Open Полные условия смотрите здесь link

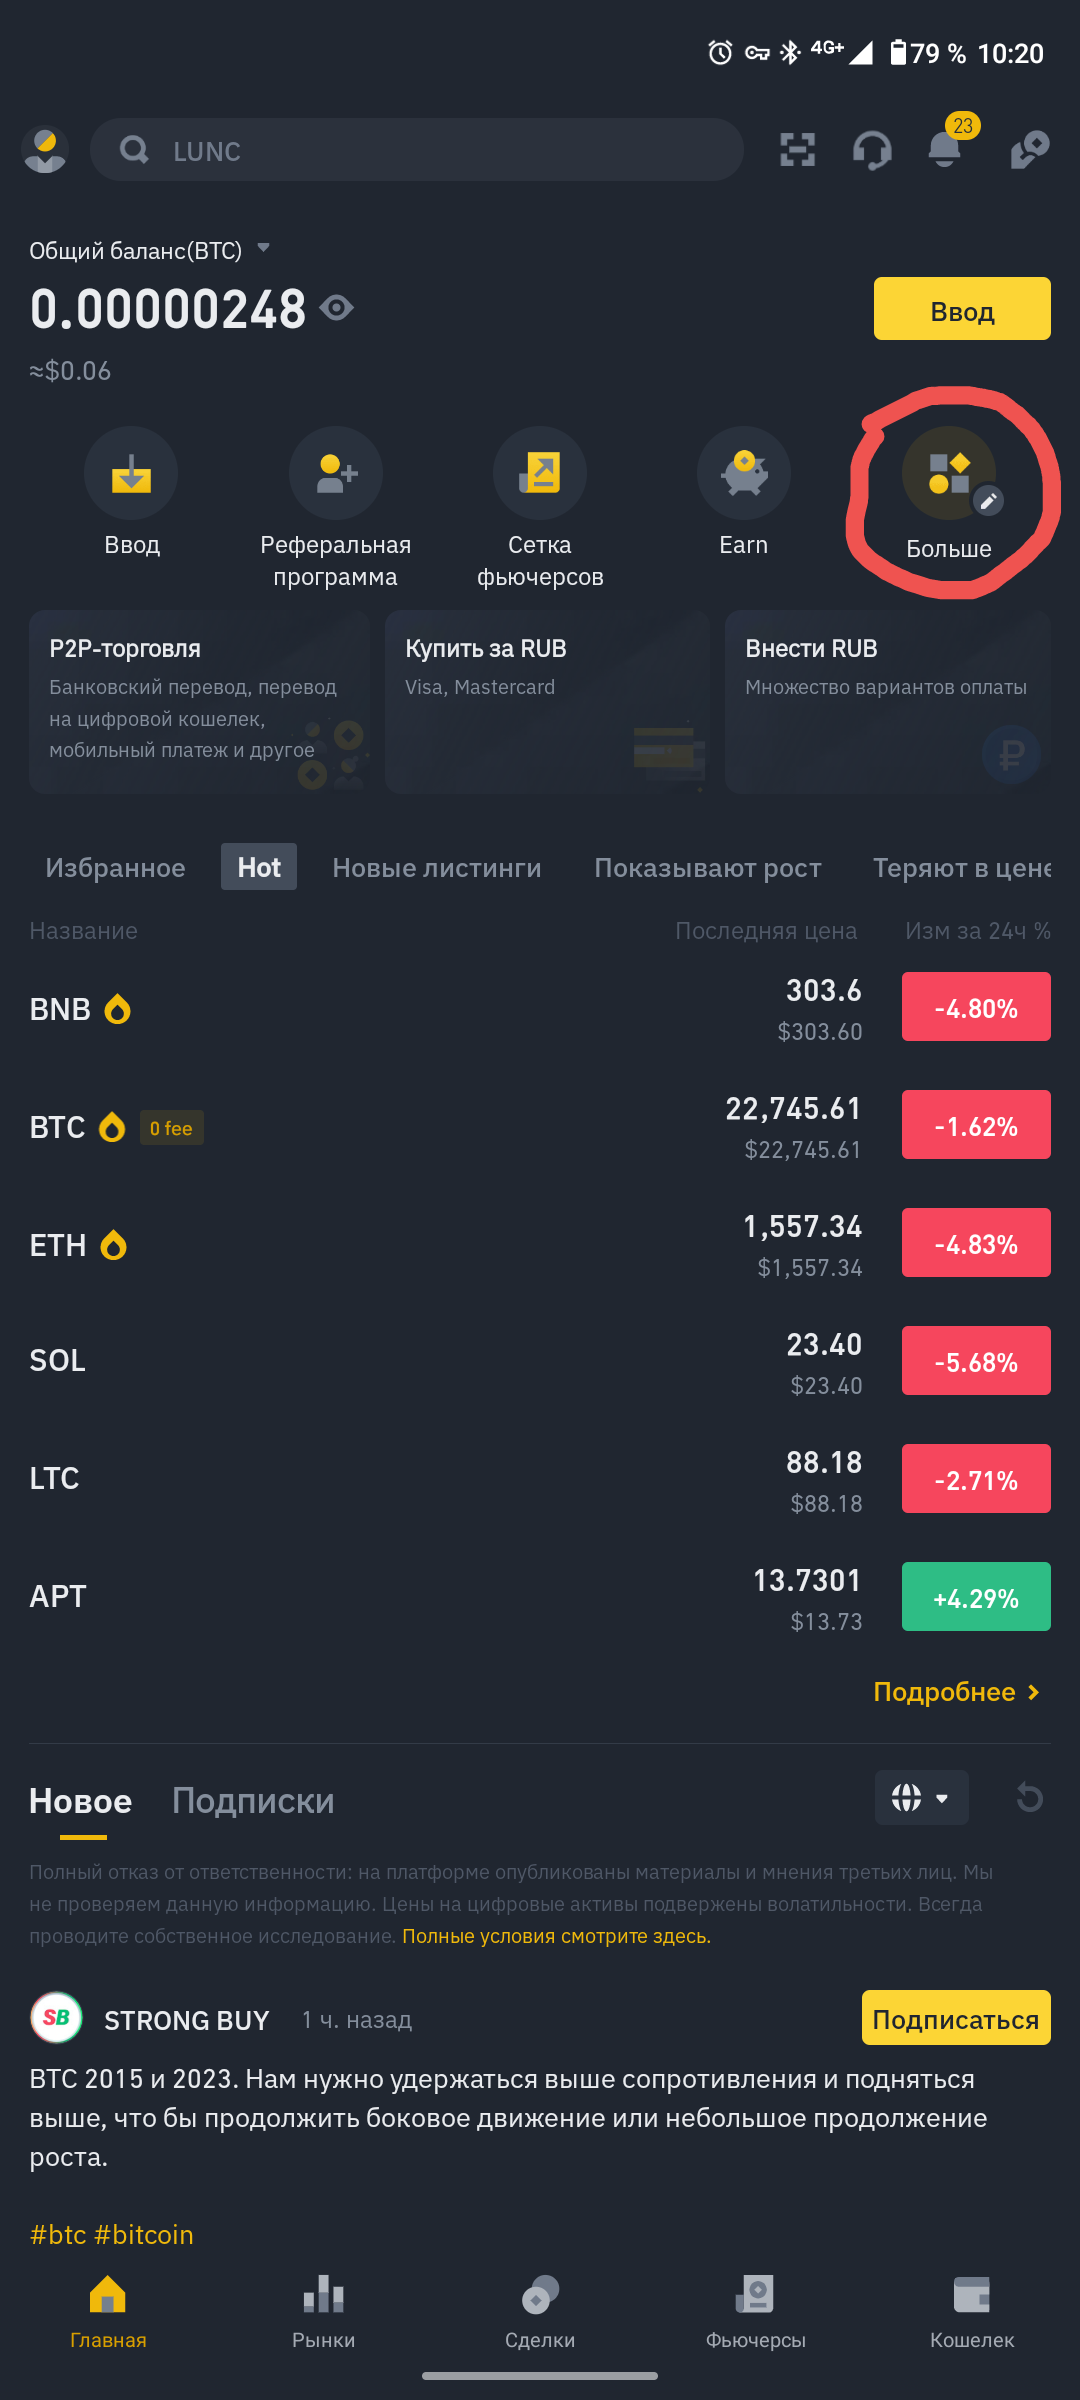[x=556, y=1936]
